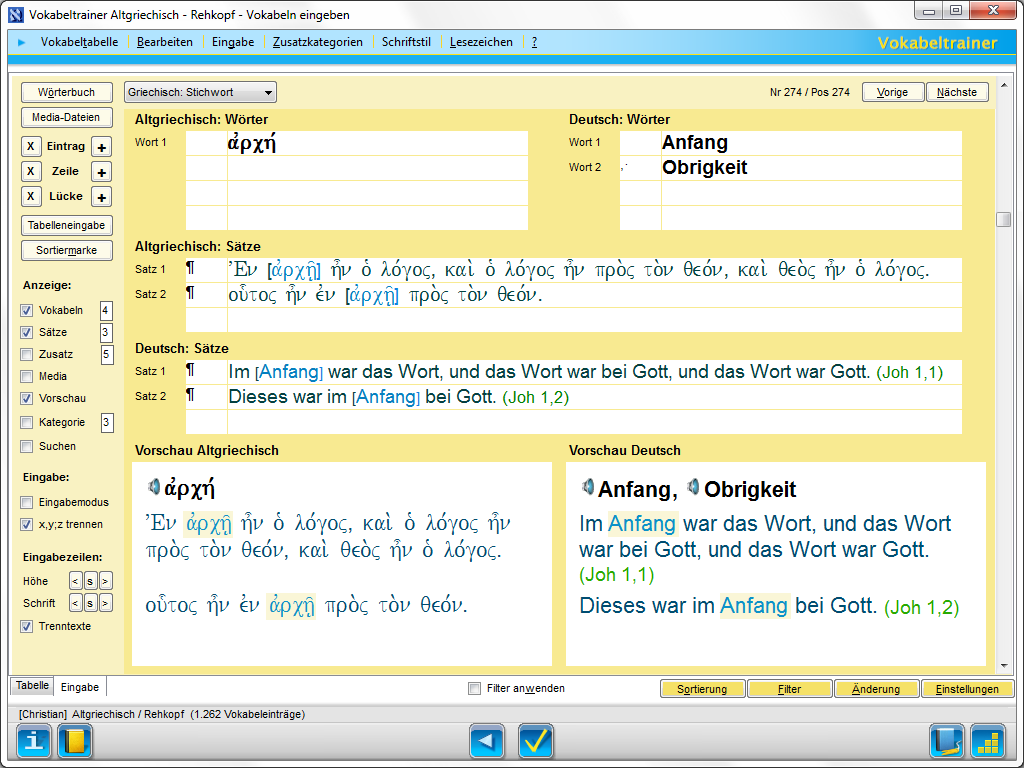Viewport: 1024px width, 768px height.
Task: Add a row with plus beside Zeile
Action: click(x=101, y=172)
